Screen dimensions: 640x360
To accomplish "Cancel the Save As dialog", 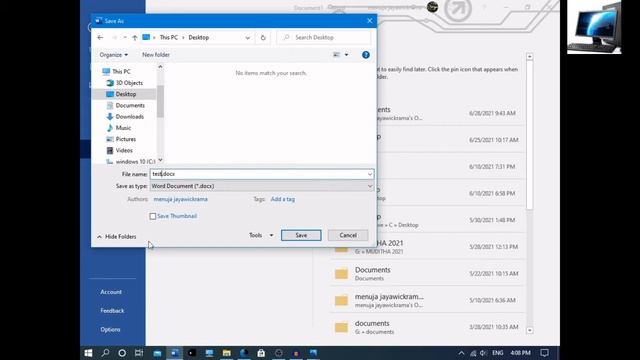I will tap(348, 235).
